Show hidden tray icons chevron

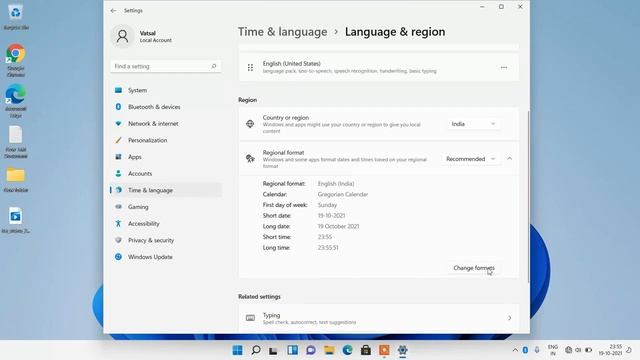point(515,350)
